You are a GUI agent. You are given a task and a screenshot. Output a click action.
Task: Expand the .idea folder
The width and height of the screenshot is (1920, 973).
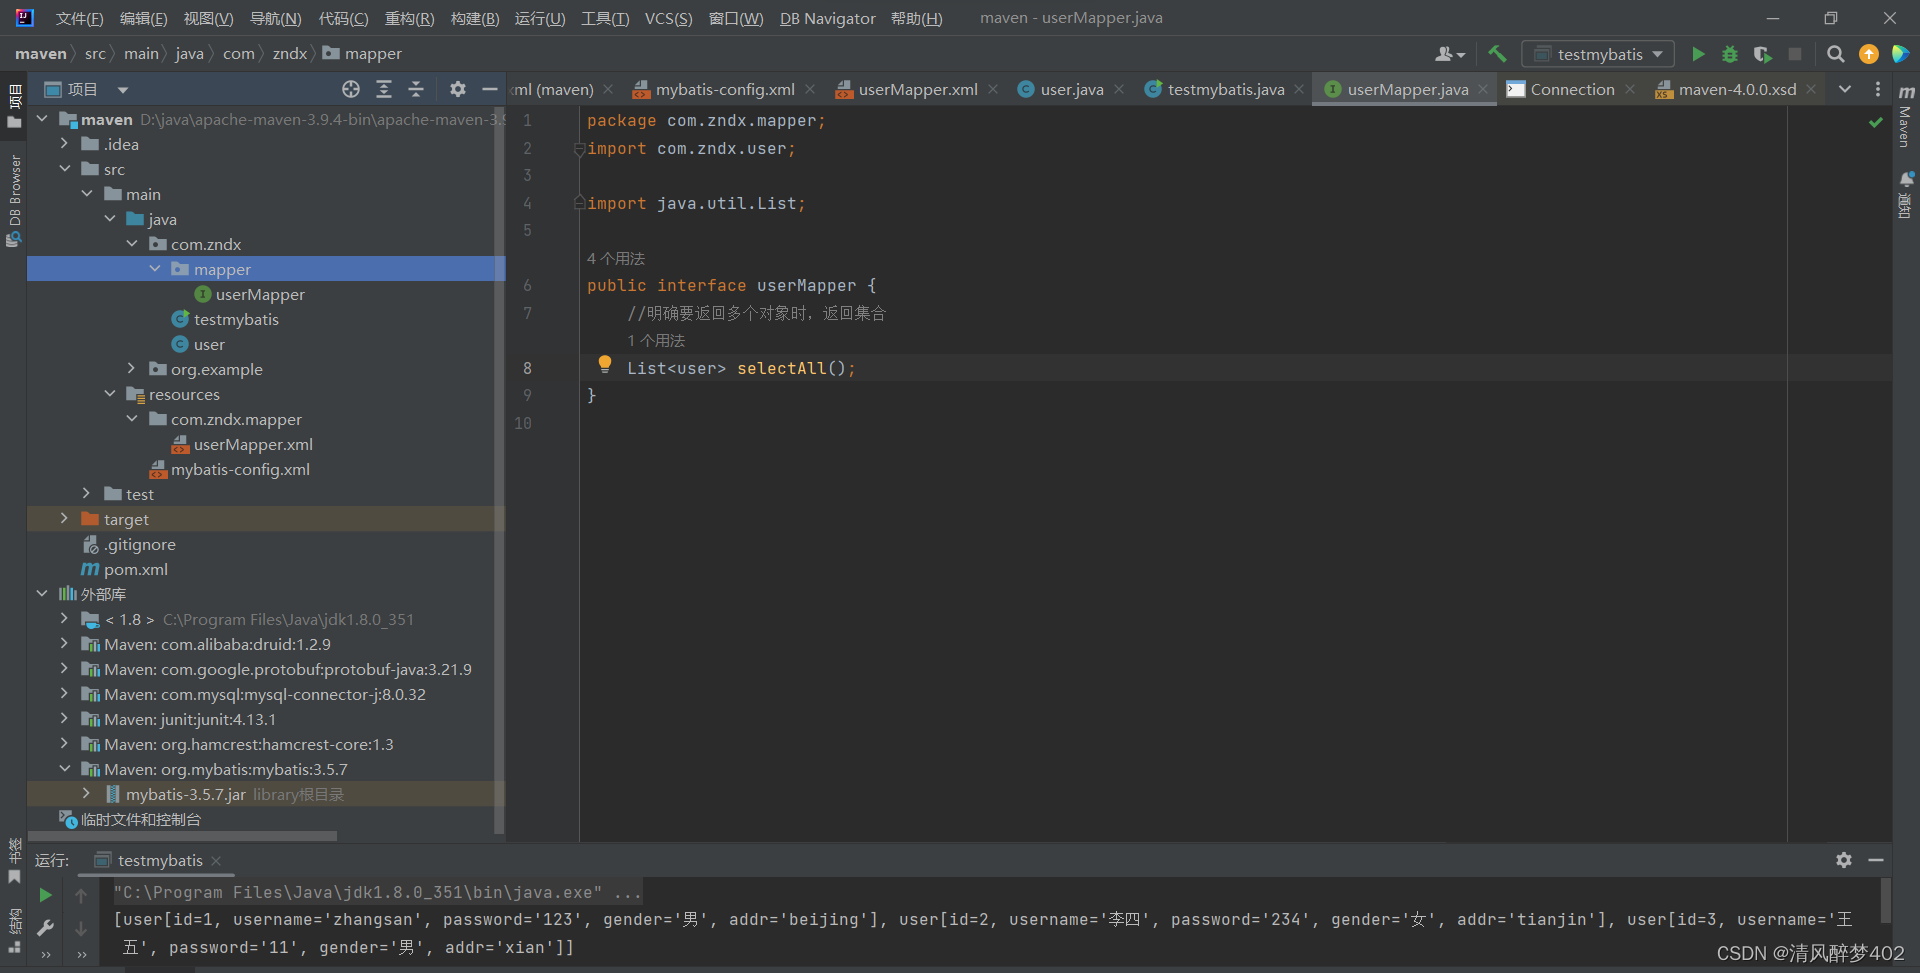65,144
